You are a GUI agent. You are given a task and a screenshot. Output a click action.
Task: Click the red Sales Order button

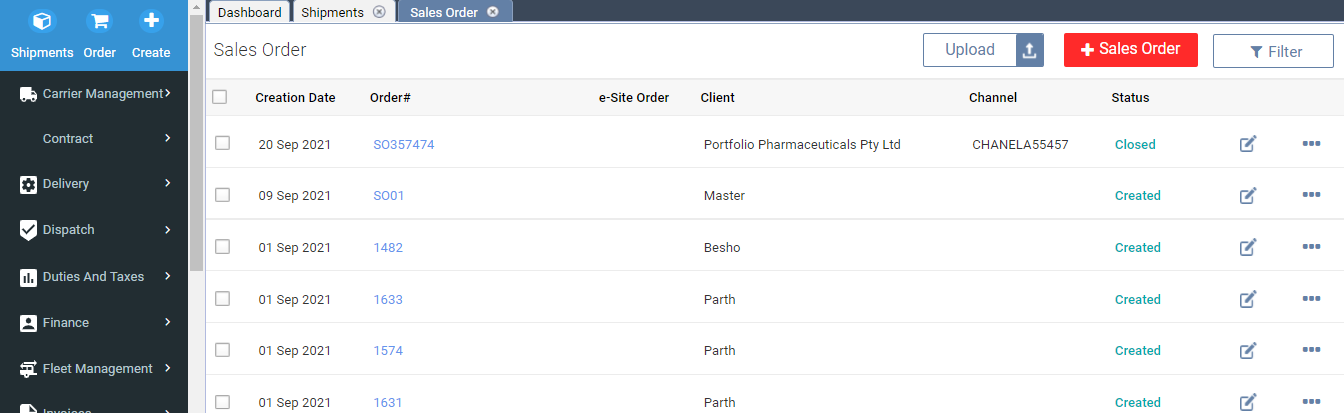pos(1130,49)
